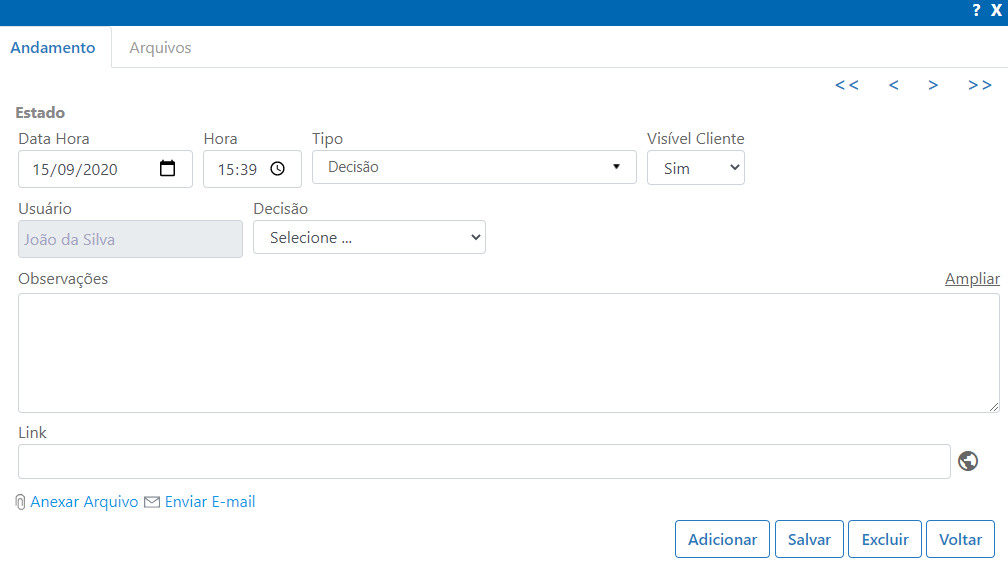Screen dimensions: 1008x567
Task: Open the clock time picker icon
Action: coord(277,168)
